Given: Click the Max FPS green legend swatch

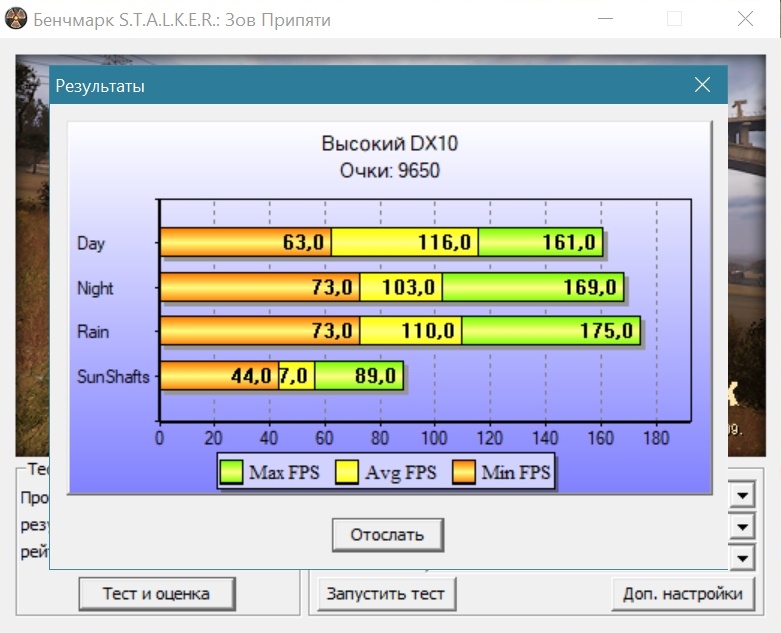Looking at the screenshot, I should pyautogui.click(x=231, y=472).
